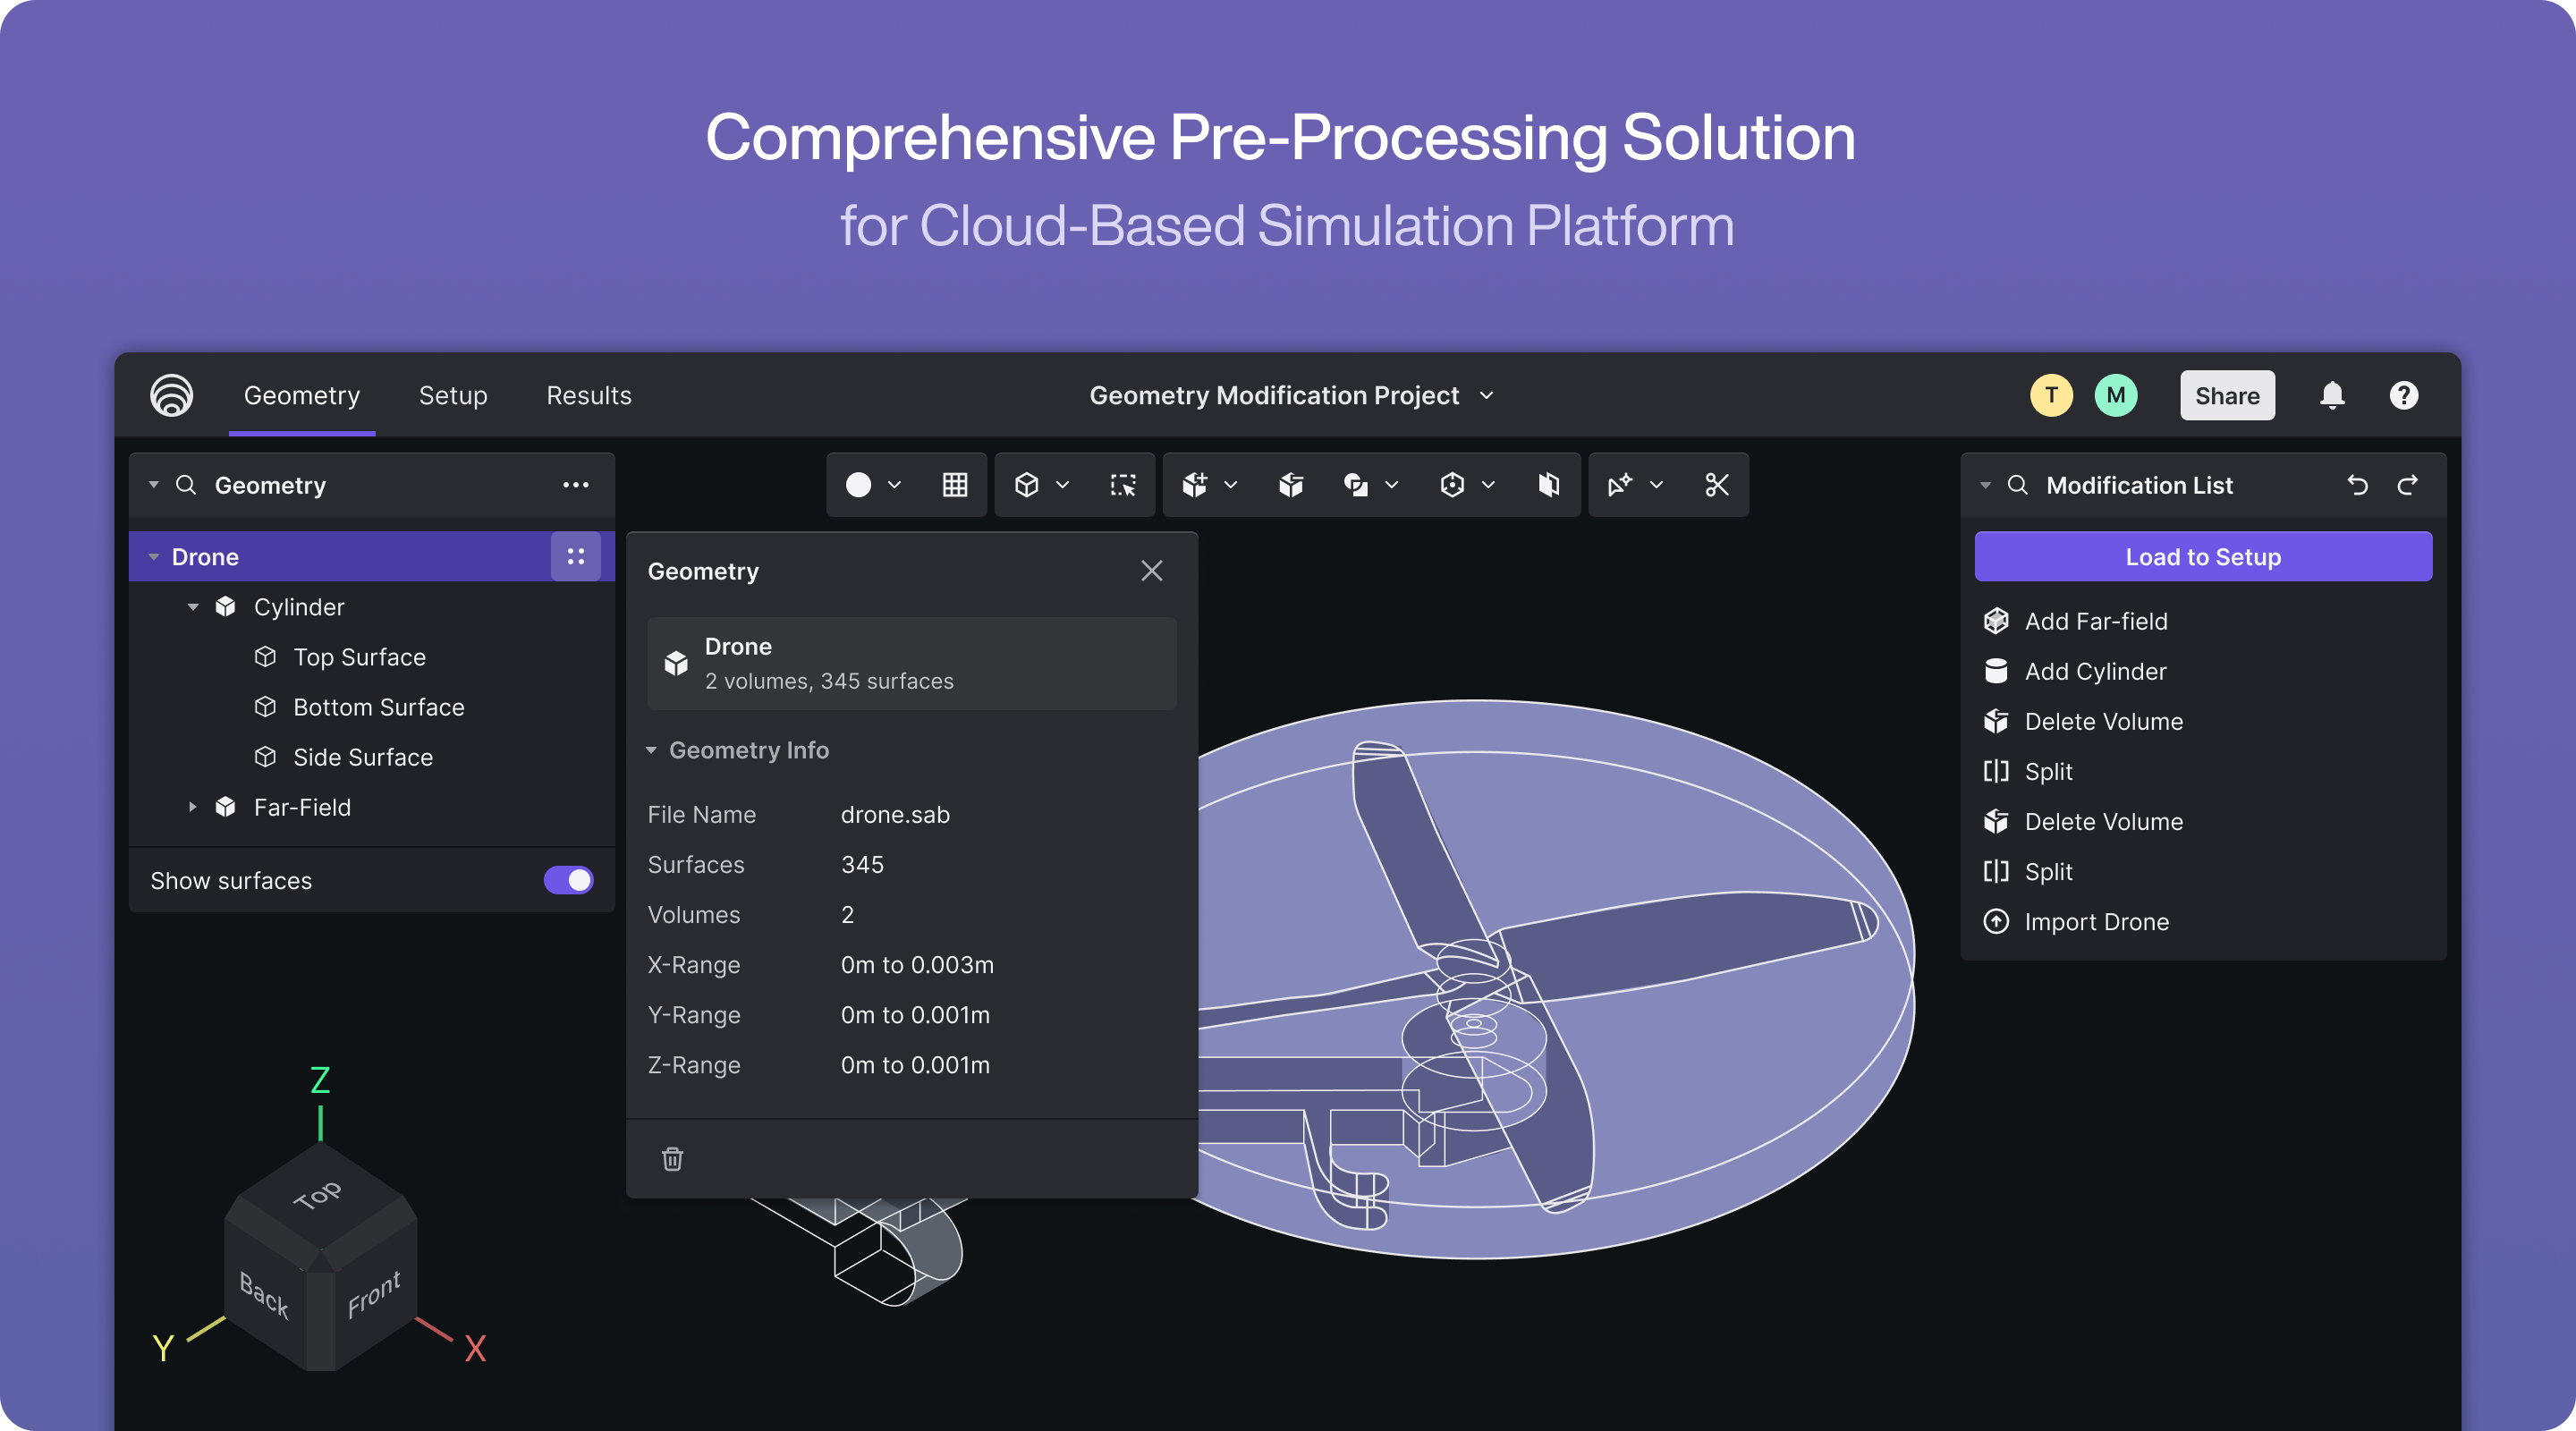
Task: Click the volume Boolean operation icon
Action: [1357, 485]
